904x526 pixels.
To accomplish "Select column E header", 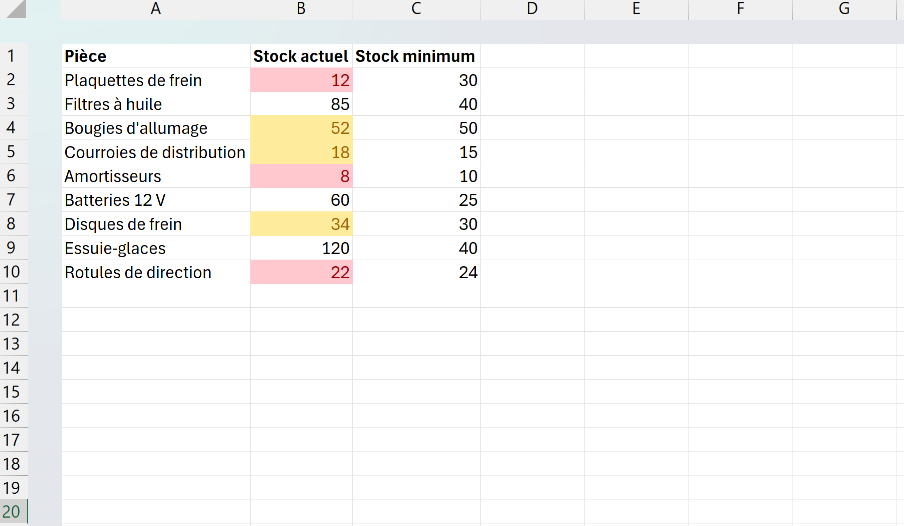I will pos(636,9).
